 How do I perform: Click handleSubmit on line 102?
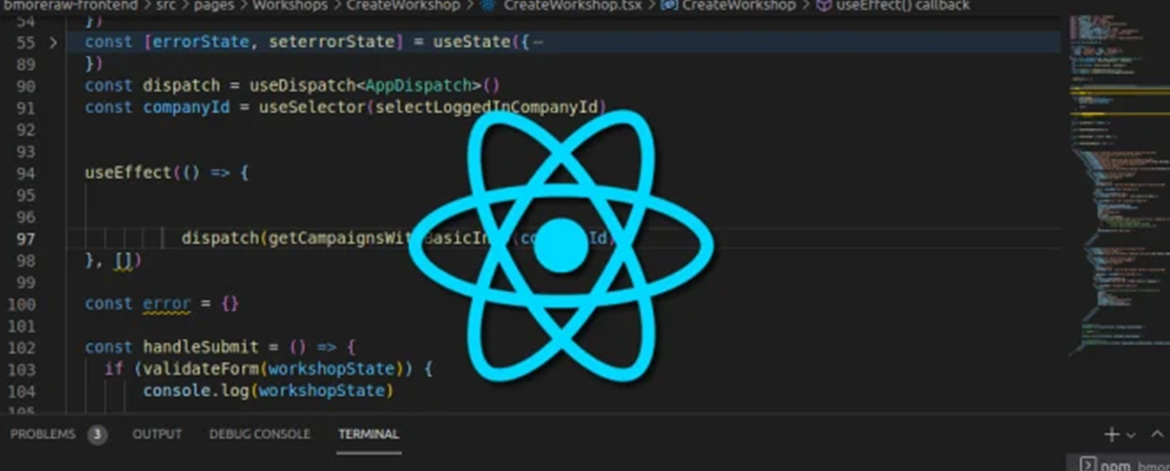click(201, 347)
